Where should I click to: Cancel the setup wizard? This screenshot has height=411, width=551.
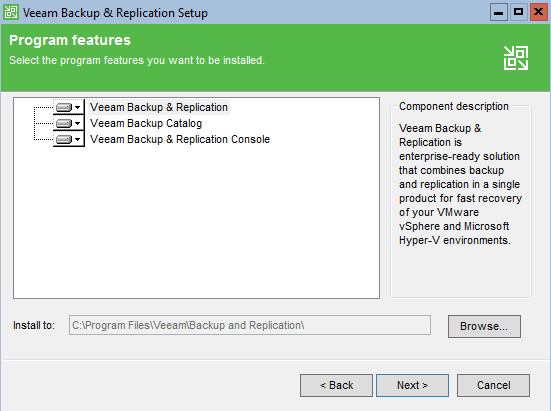493,385
